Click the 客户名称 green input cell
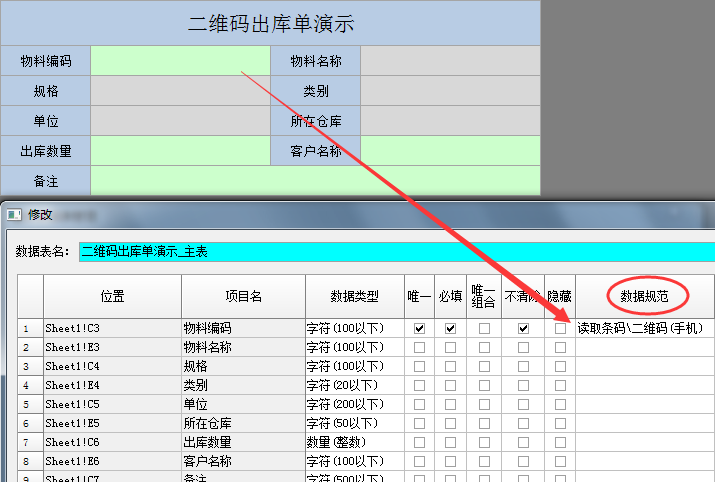Screen dimensions: 715x482 pos(450,151)
